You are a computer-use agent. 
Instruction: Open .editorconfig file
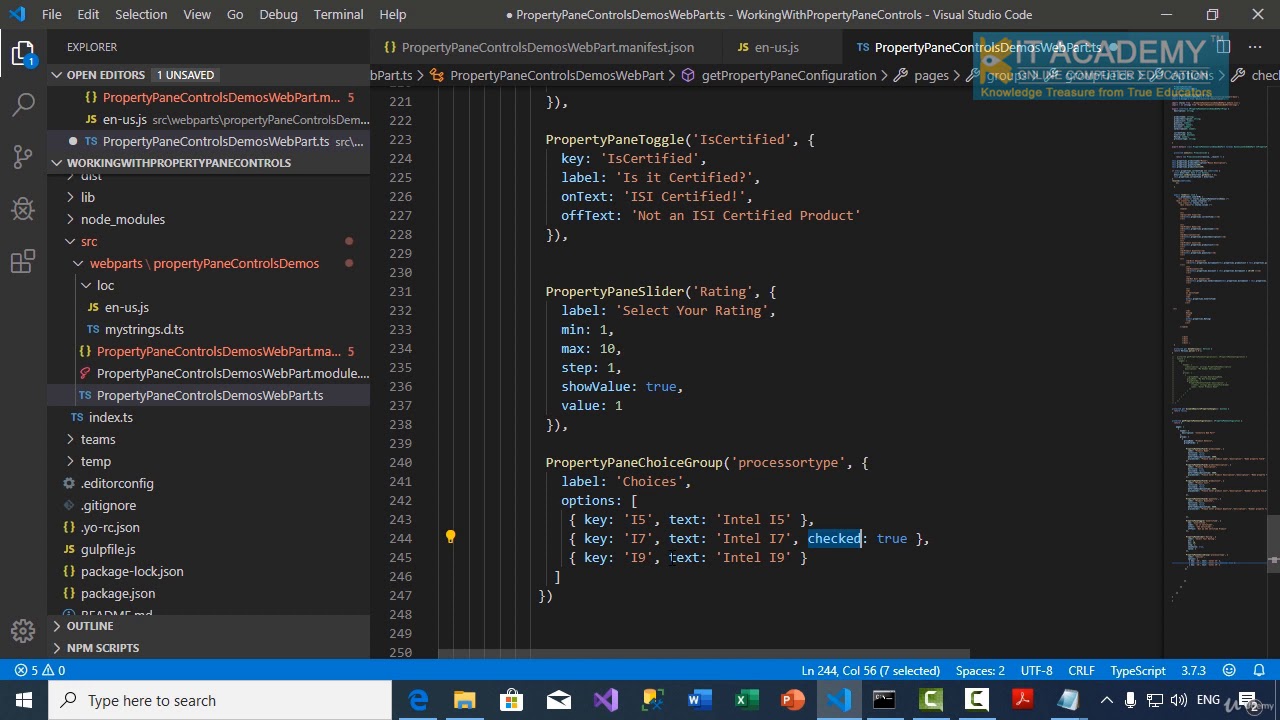[117, 483]
